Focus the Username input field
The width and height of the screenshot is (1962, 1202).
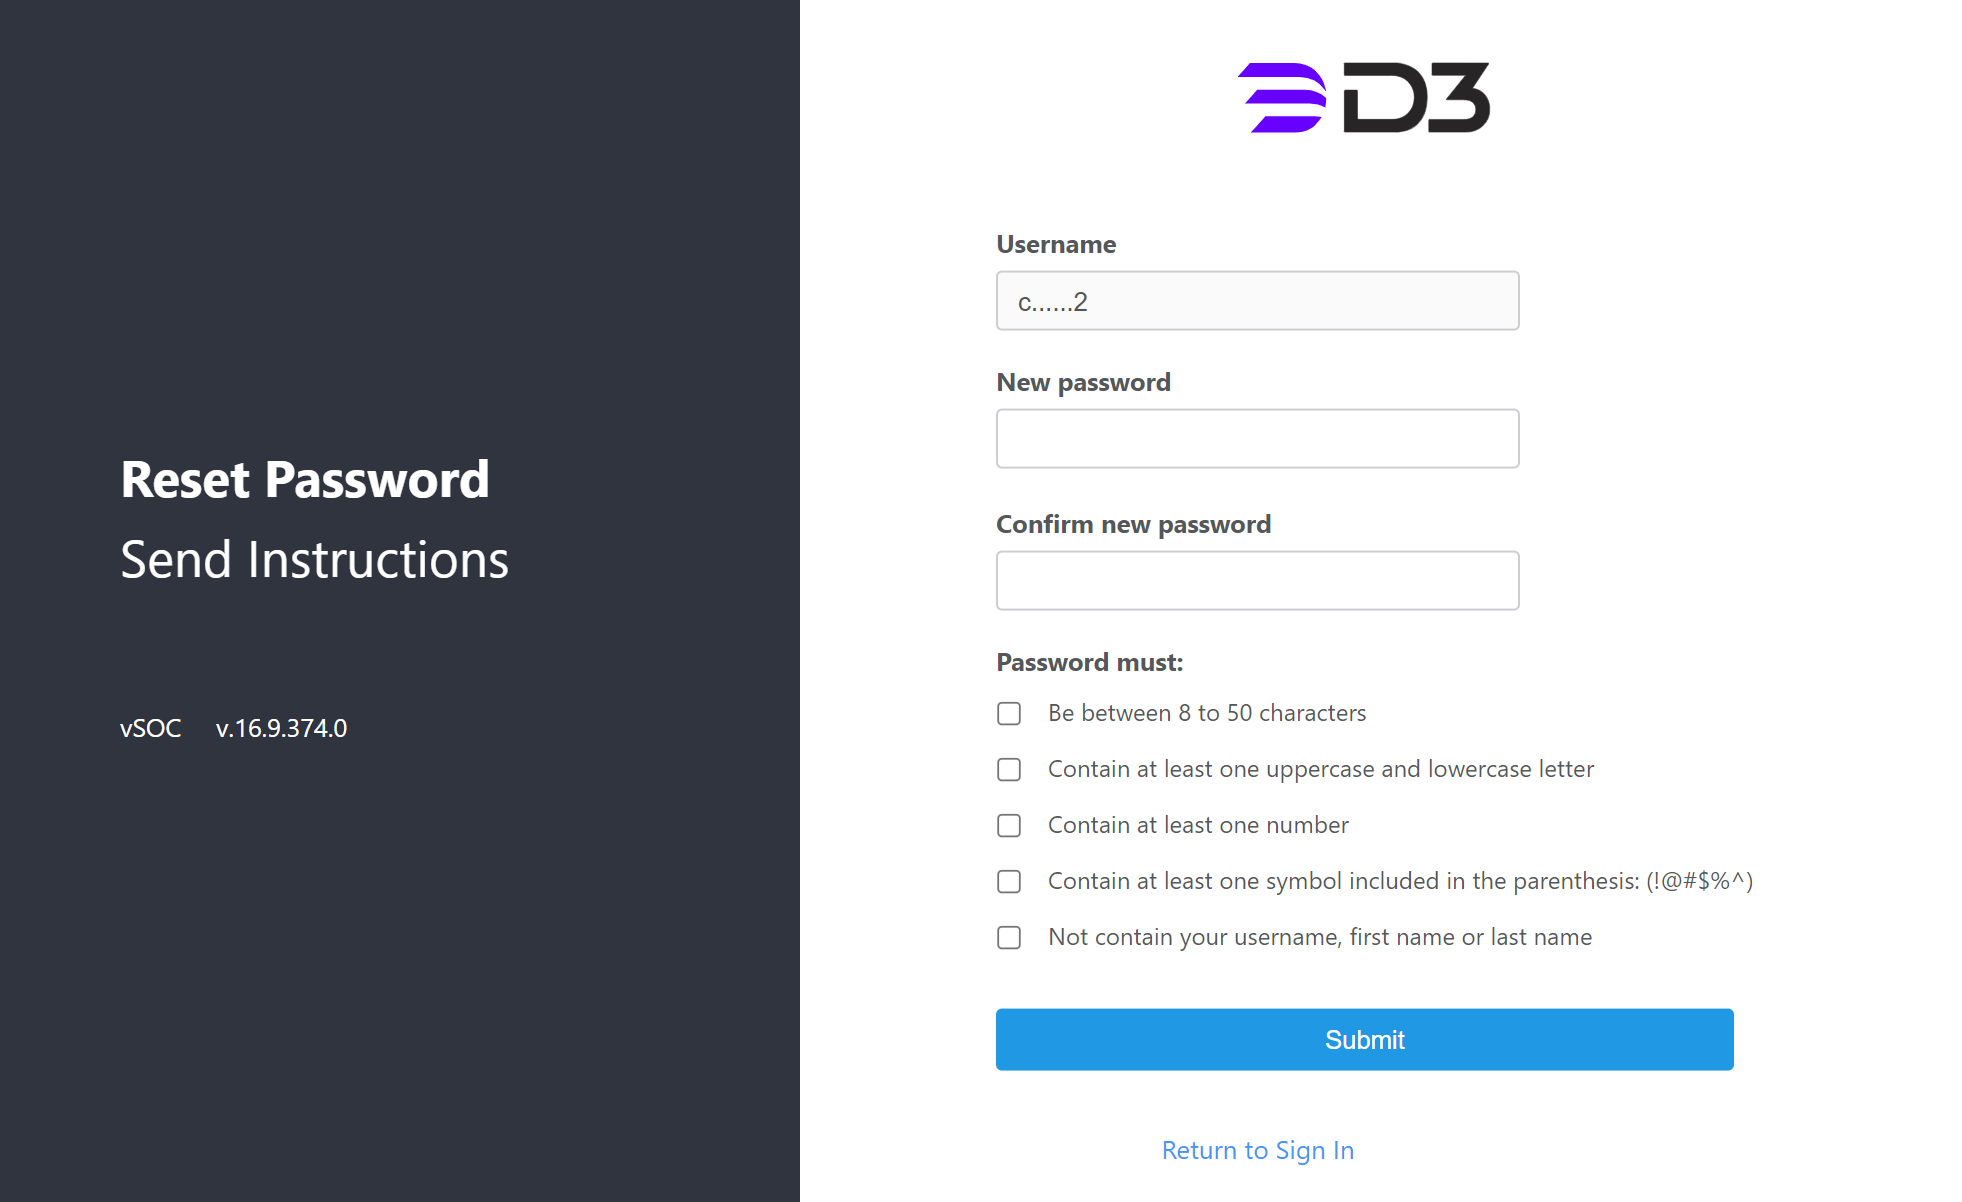click(x=1257, y=301)
